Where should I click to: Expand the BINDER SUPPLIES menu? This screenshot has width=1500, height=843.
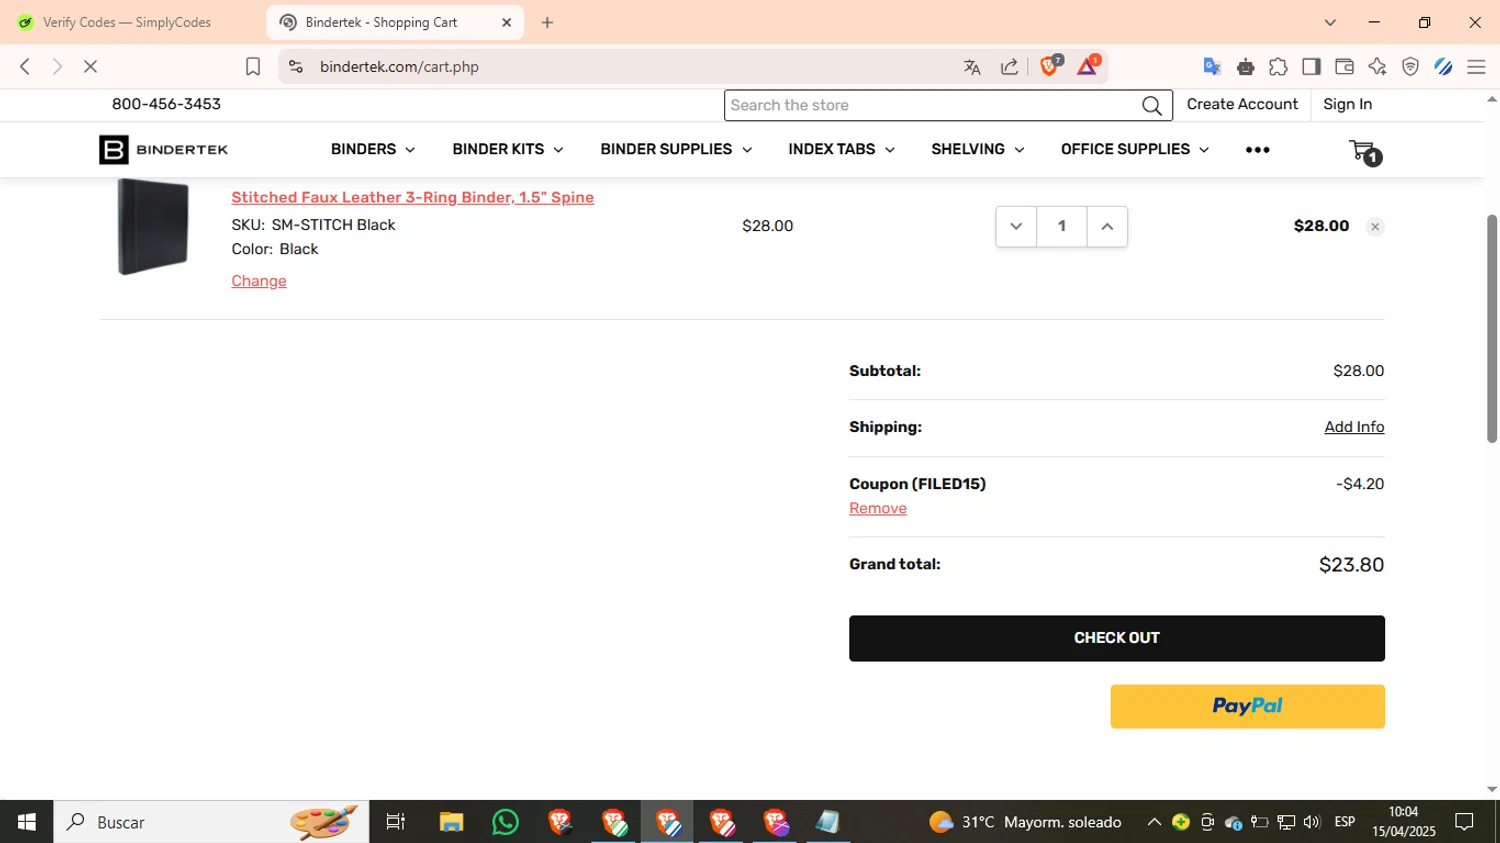pos(675,149)
